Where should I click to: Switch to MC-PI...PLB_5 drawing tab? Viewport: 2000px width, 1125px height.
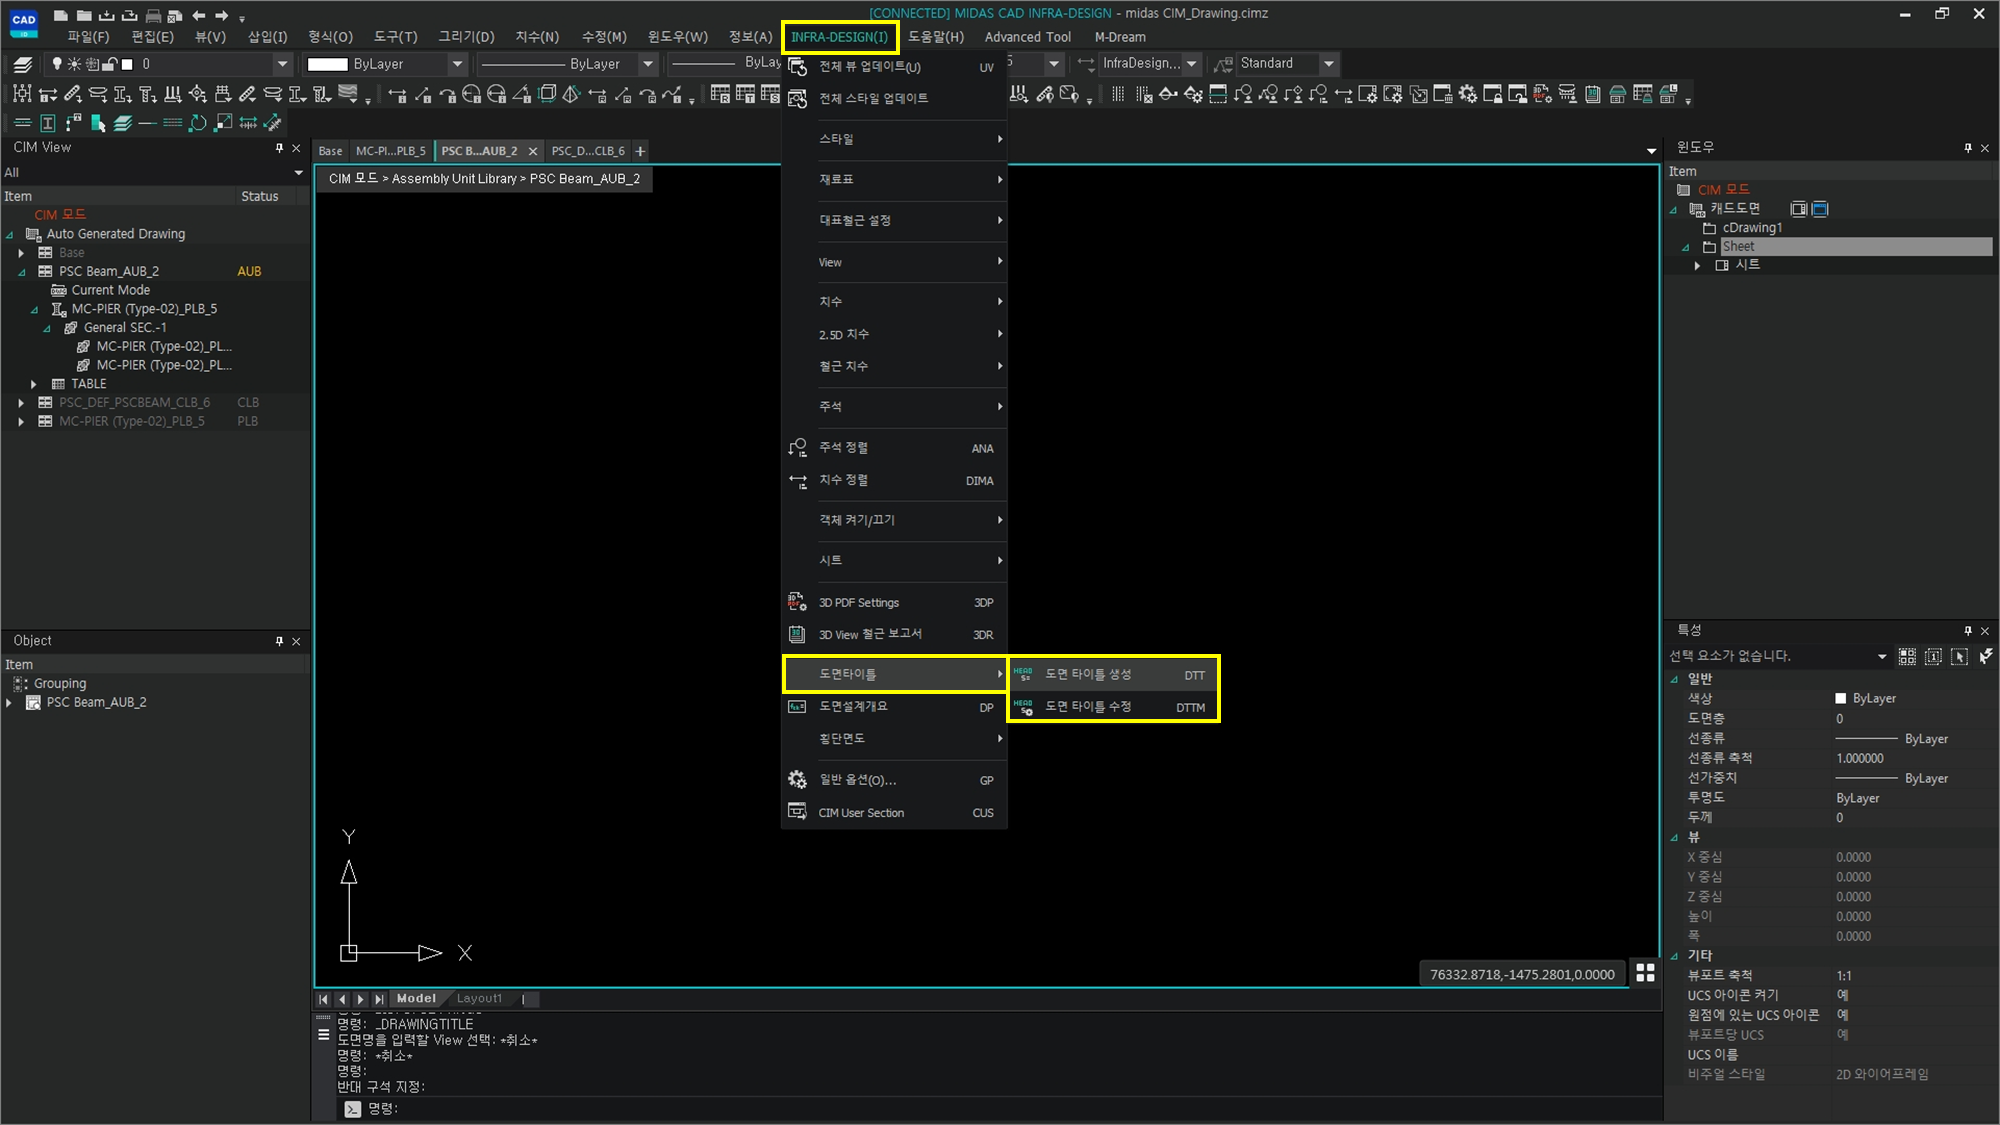click(x=390, y=151)
